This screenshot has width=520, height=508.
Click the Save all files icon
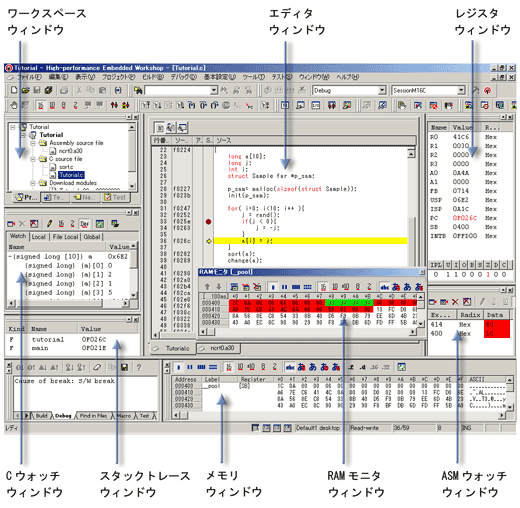48,90
